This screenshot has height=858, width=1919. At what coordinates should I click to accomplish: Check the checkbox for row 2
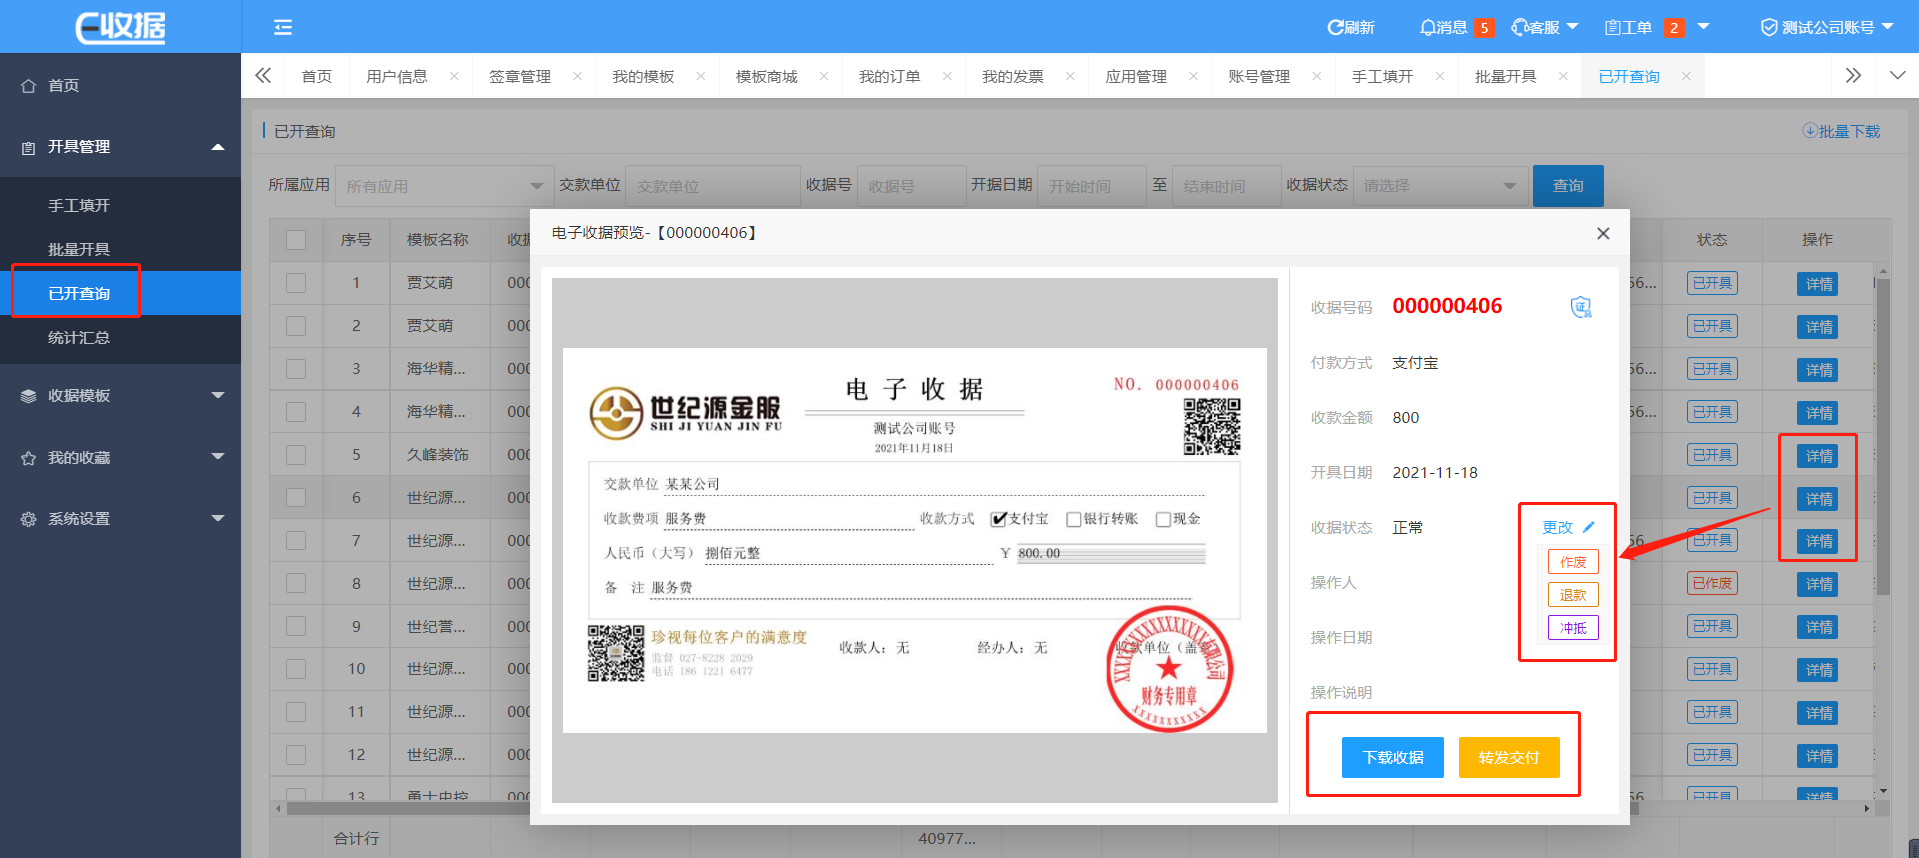click(296, 326)
